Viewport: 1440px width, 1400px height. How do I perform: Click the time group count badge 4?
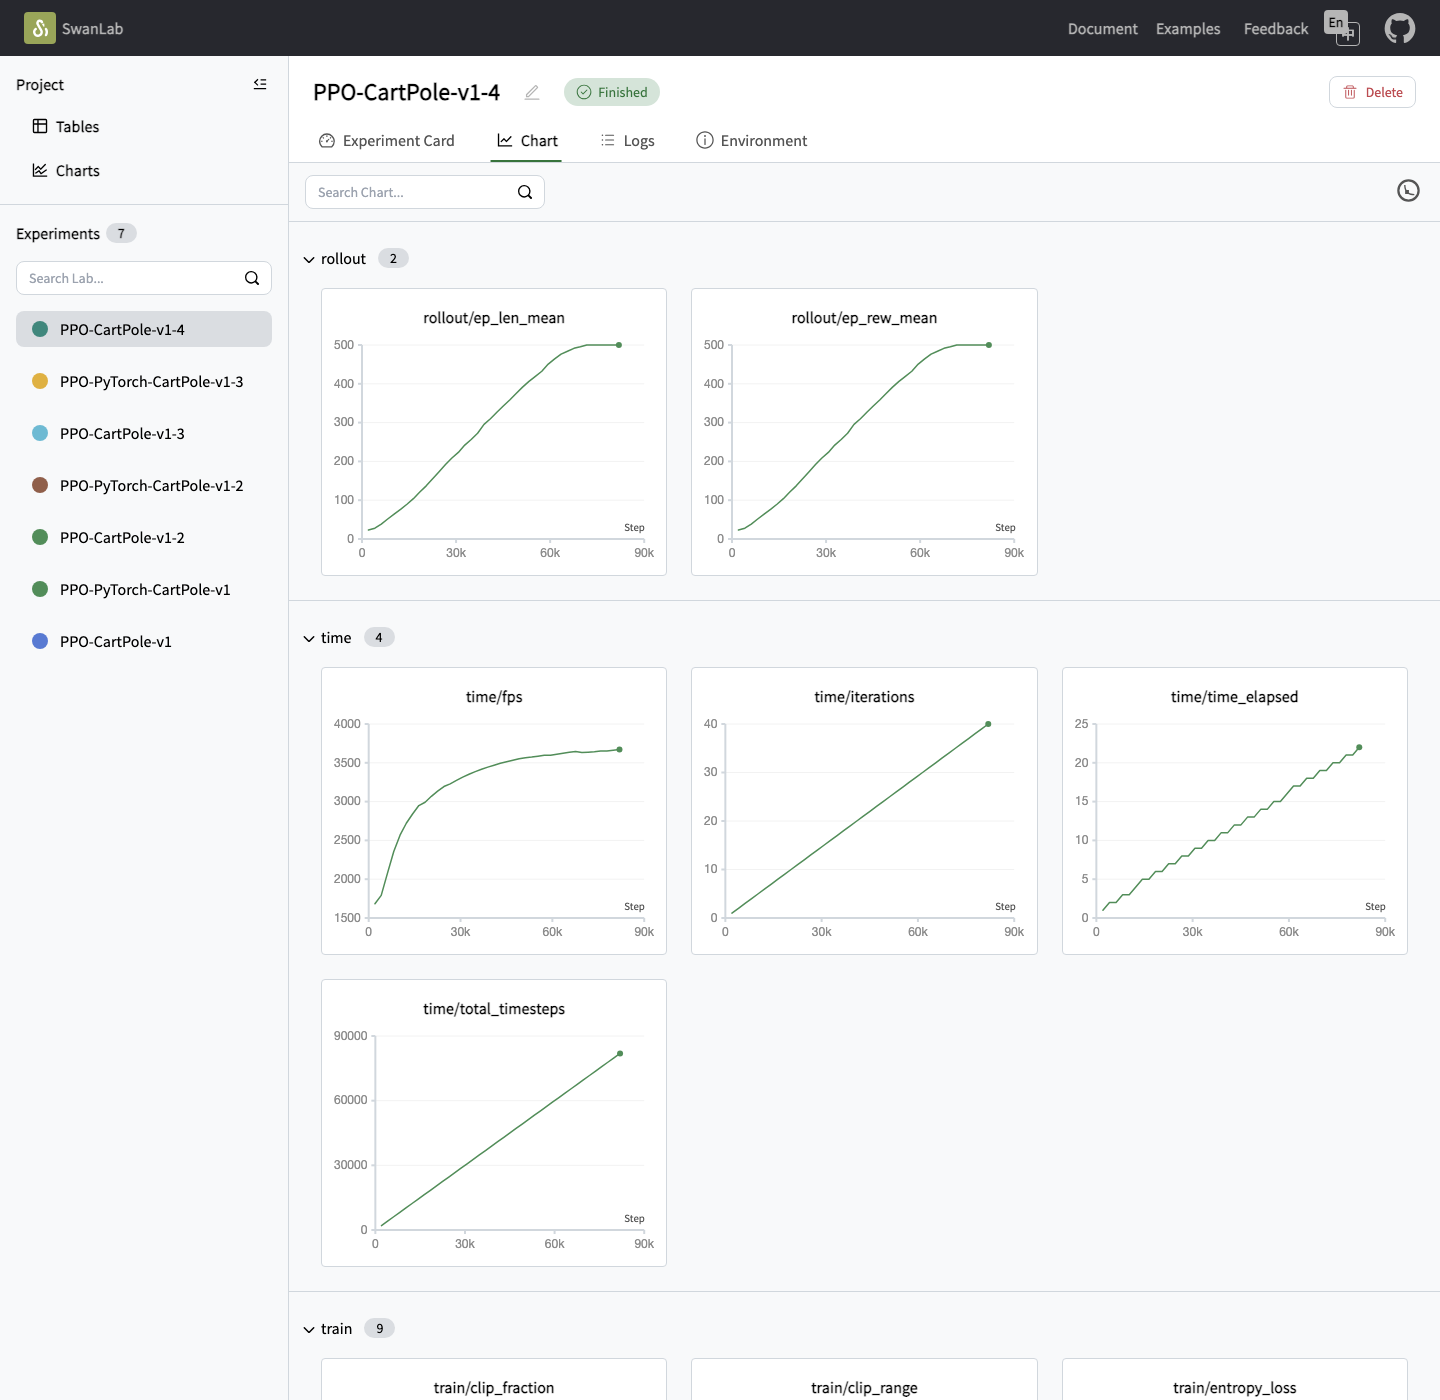point(379,637)
